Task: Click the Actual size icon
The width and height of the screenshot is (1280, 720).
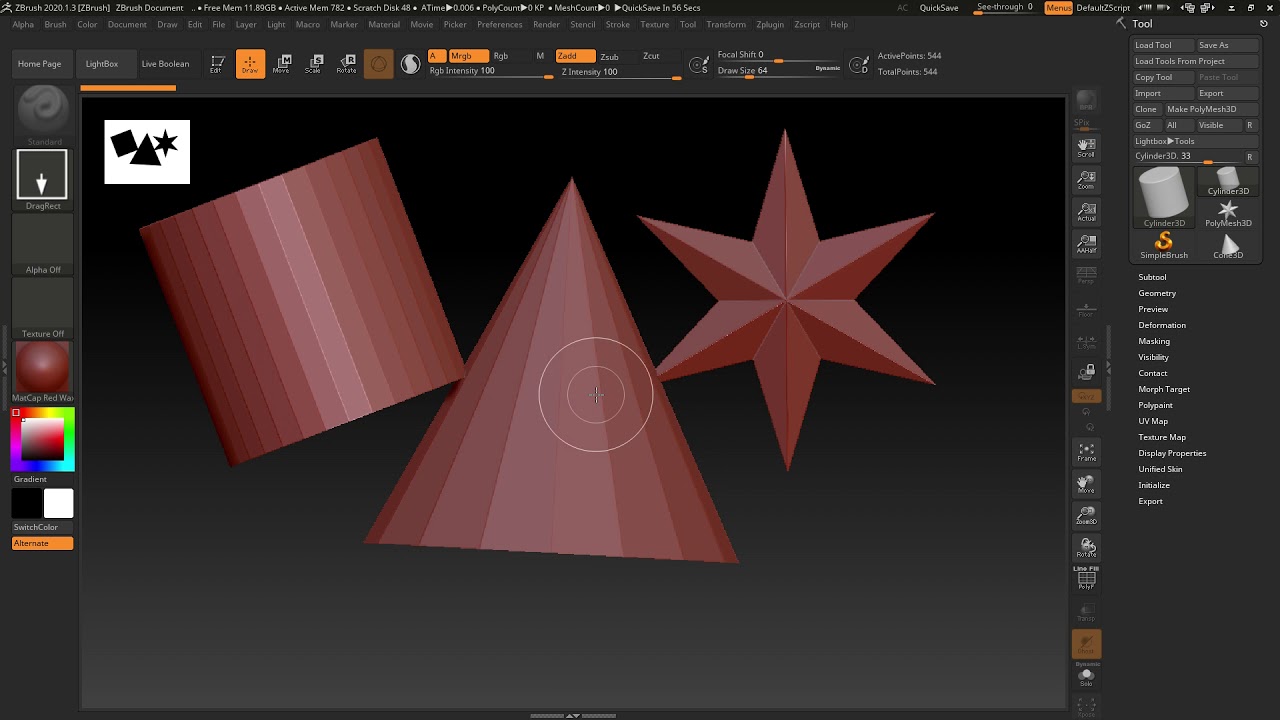Action: click(1086, 212)
